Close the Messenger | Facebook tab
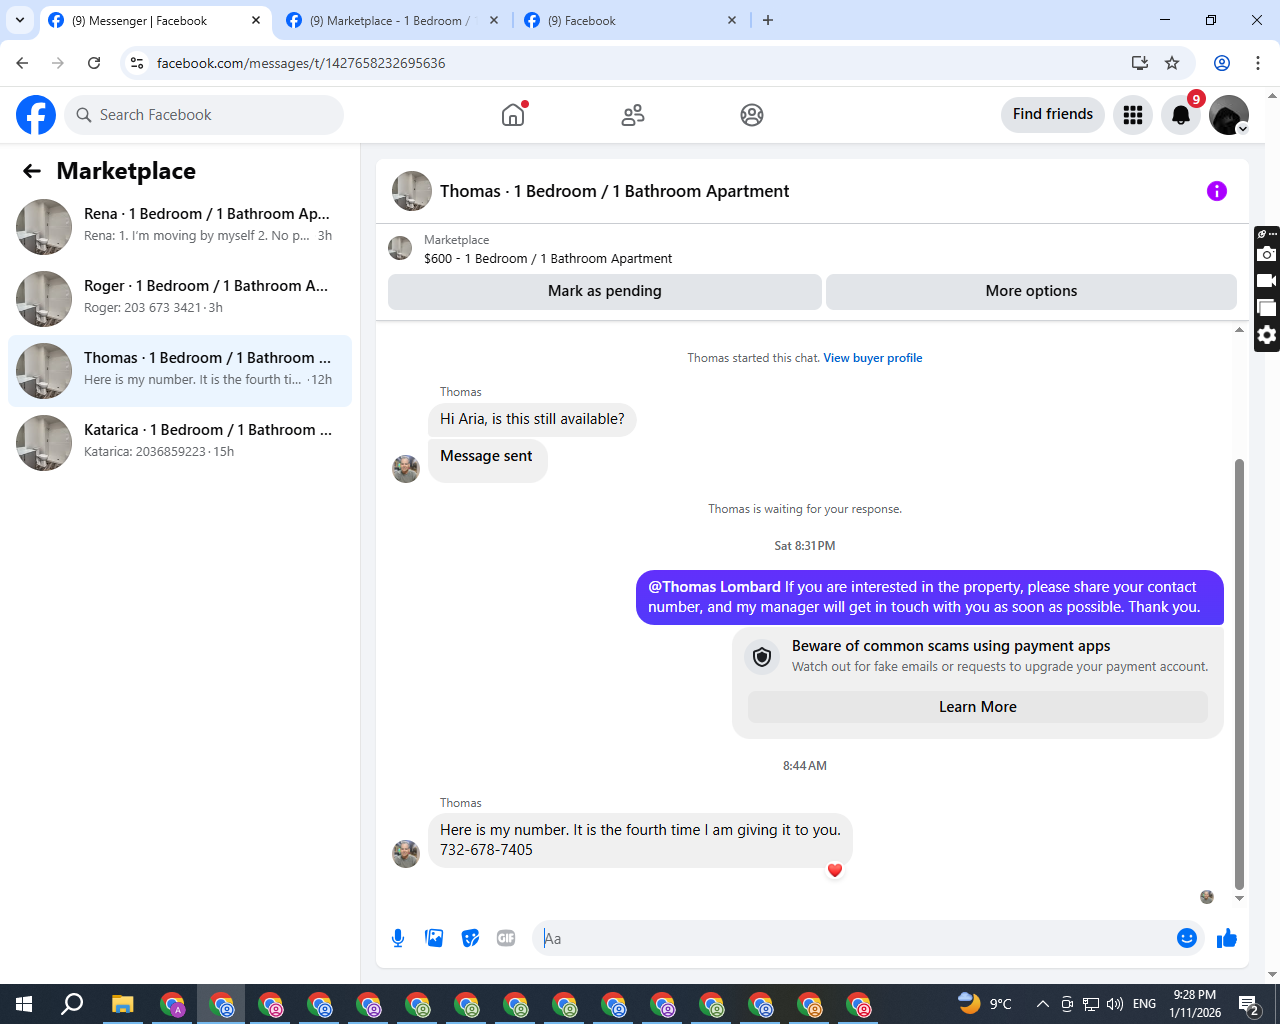The width and height of the screenshot is (1280, 1024). coord(256,20)
